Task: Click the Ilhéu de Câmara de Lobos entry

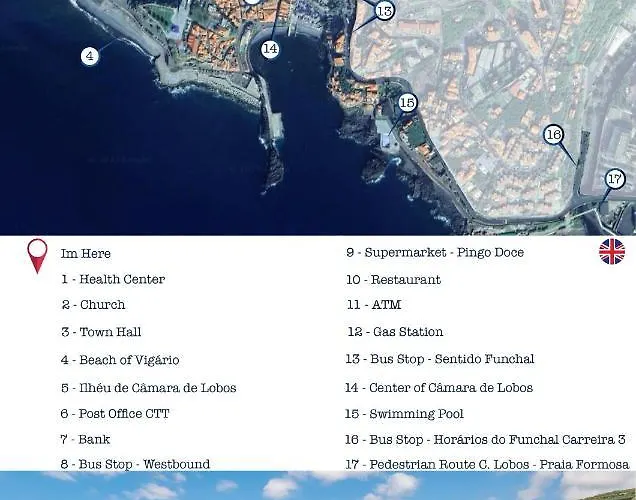Action: click(148, 388)
